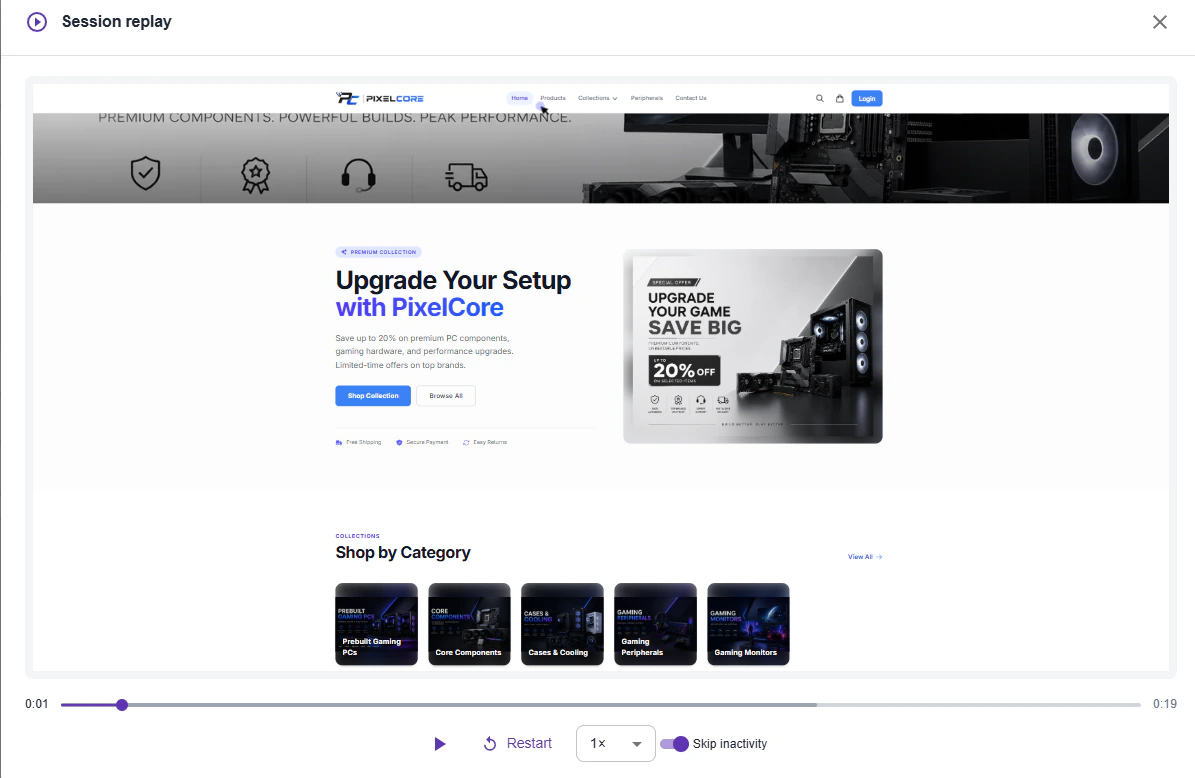Open the Cases & Cooling category card
The width and height of the screenshot is (1195, 778).
(x=562, y=624)
